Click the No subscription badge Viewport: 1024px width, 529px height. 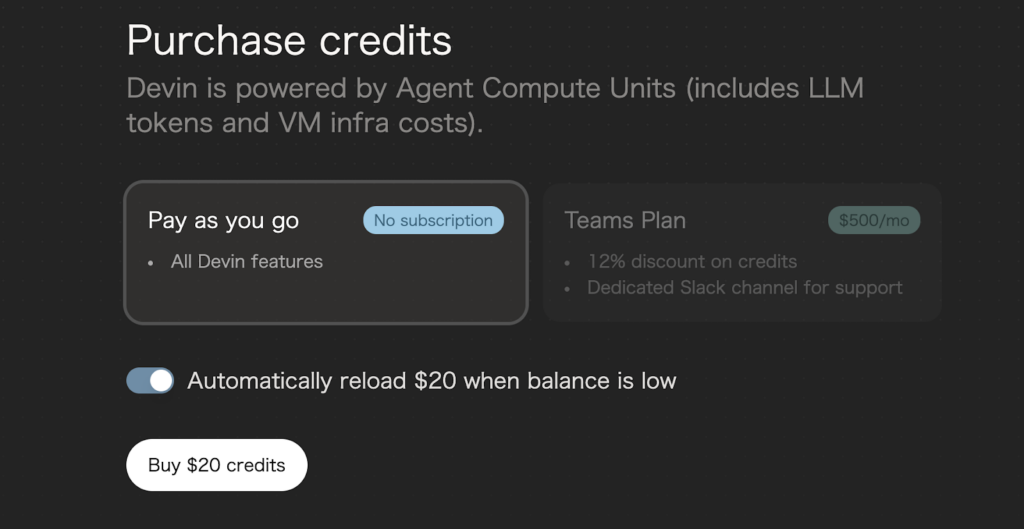pos(433,221)
